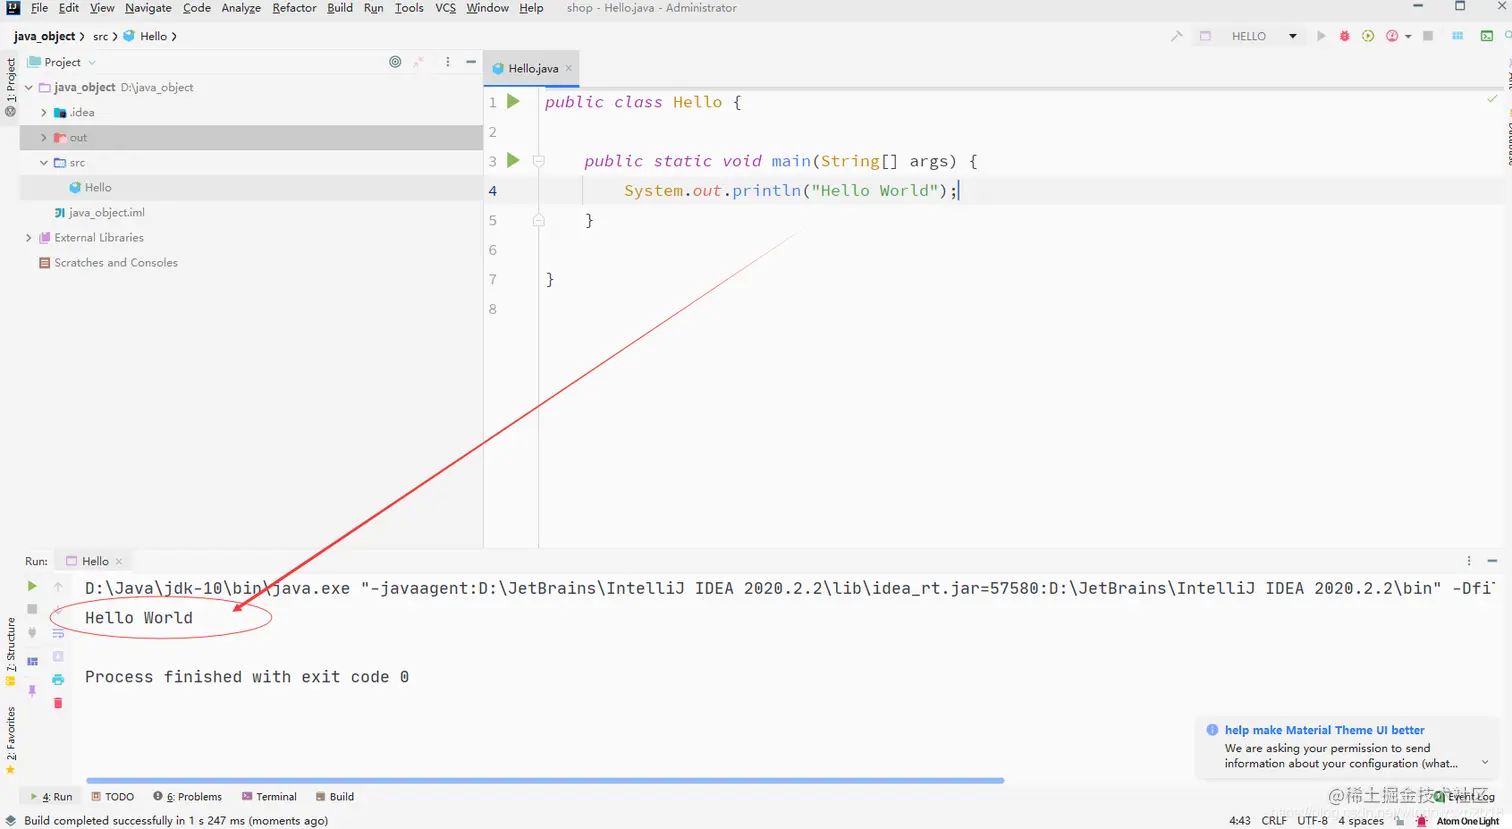This screenshot has width=1512, height=829.
Task: Open the File menu
Action: click(39, 8)
